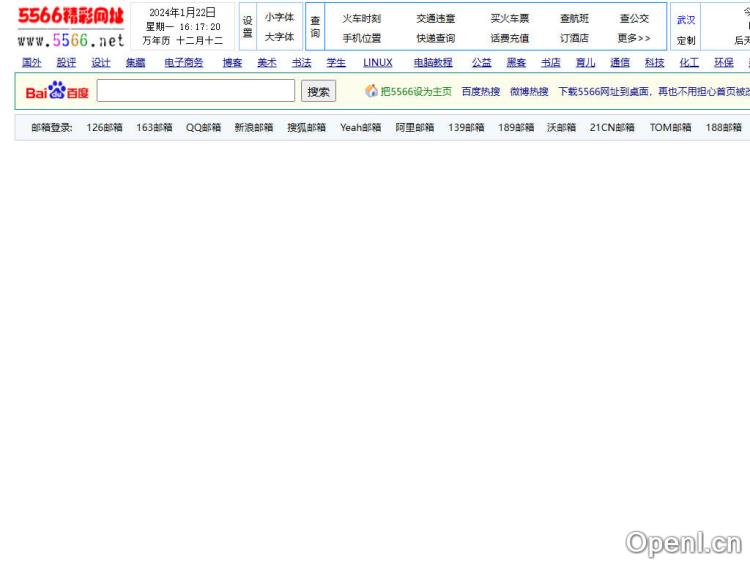The image size is (750, 562).
Task: Click 百度热搜 trending link
Action: (480, 91)
